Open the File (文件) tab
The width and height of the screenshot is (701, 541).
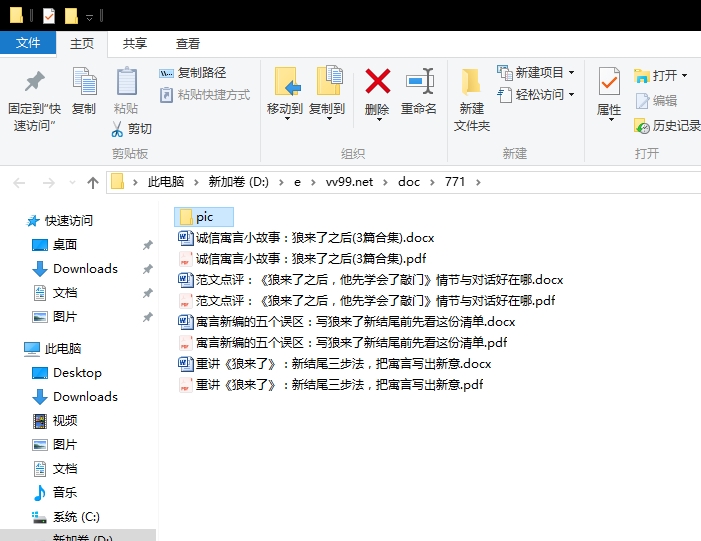[28, 43]
